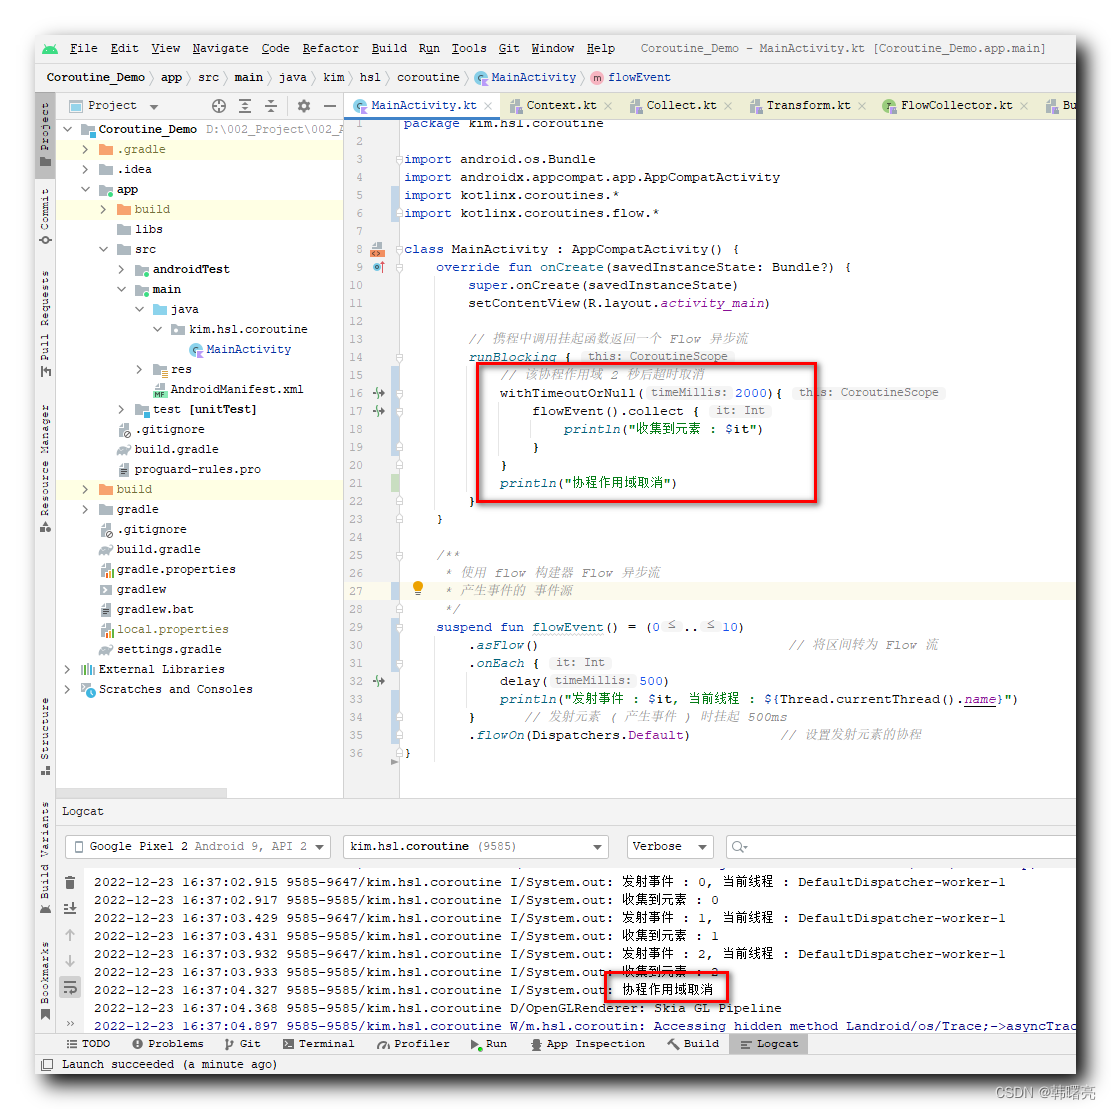The height and width of the screenshot is (1109, 1111).
Task: Toggle soft-wrap icon in Logcat toolbar
Action: (70, 987)
